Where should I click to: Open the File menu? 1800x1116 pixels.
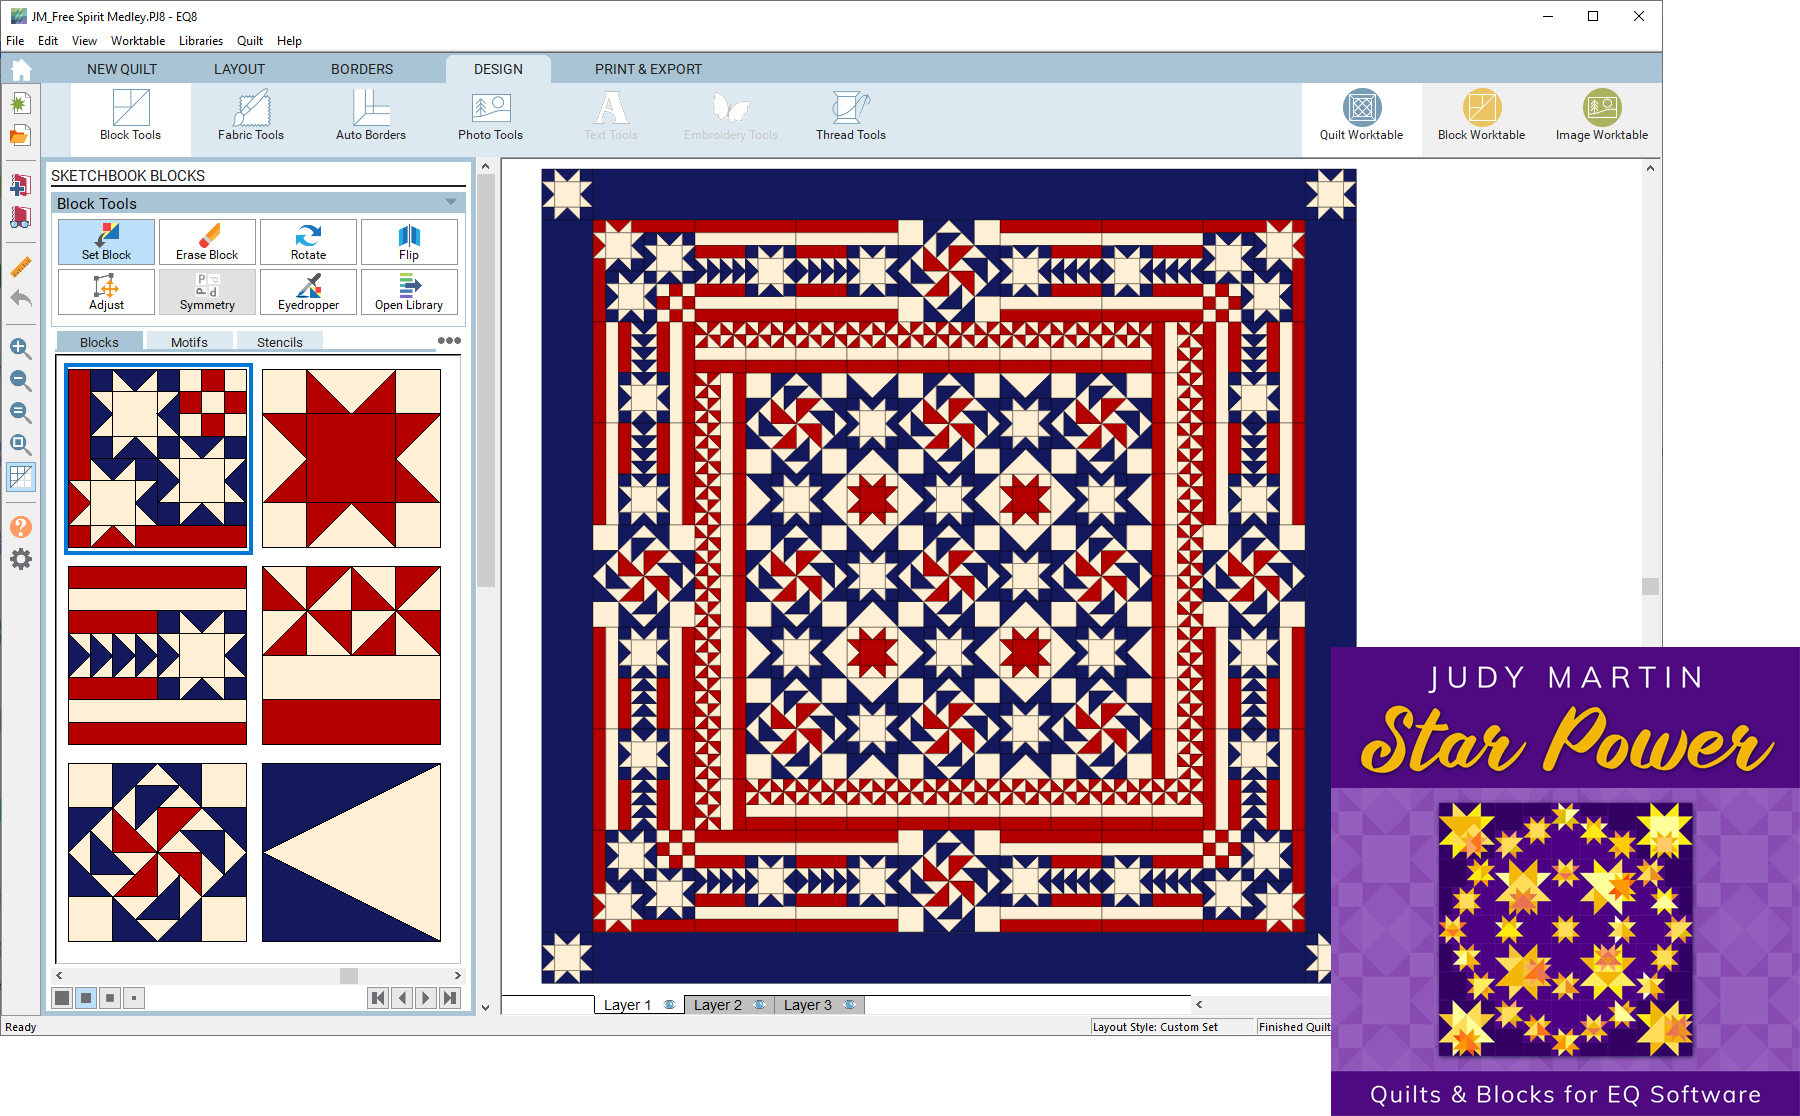[15, 41]
